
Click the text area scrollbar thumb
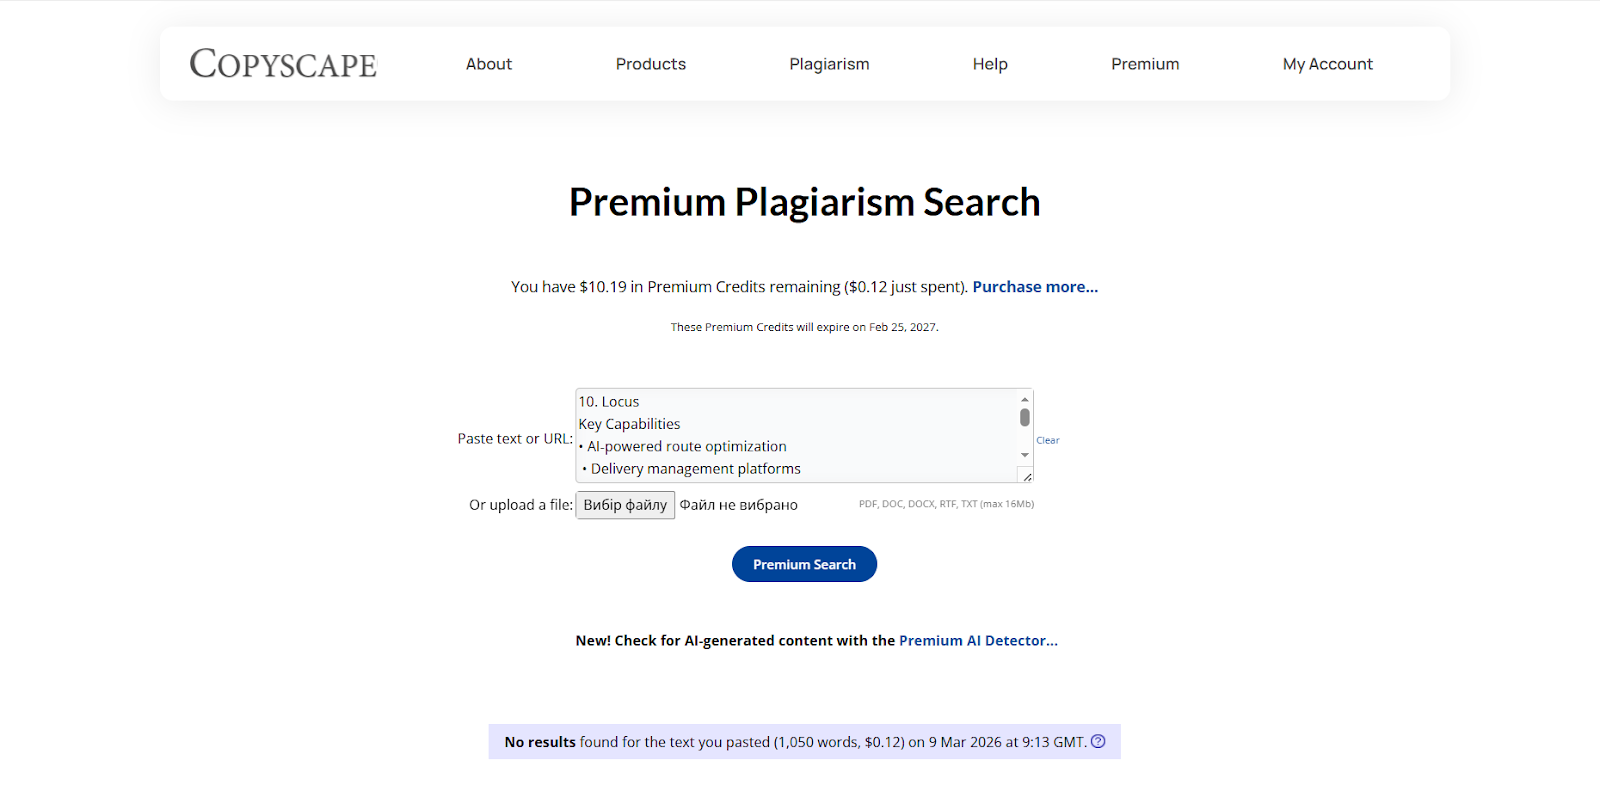[1025, 417]
